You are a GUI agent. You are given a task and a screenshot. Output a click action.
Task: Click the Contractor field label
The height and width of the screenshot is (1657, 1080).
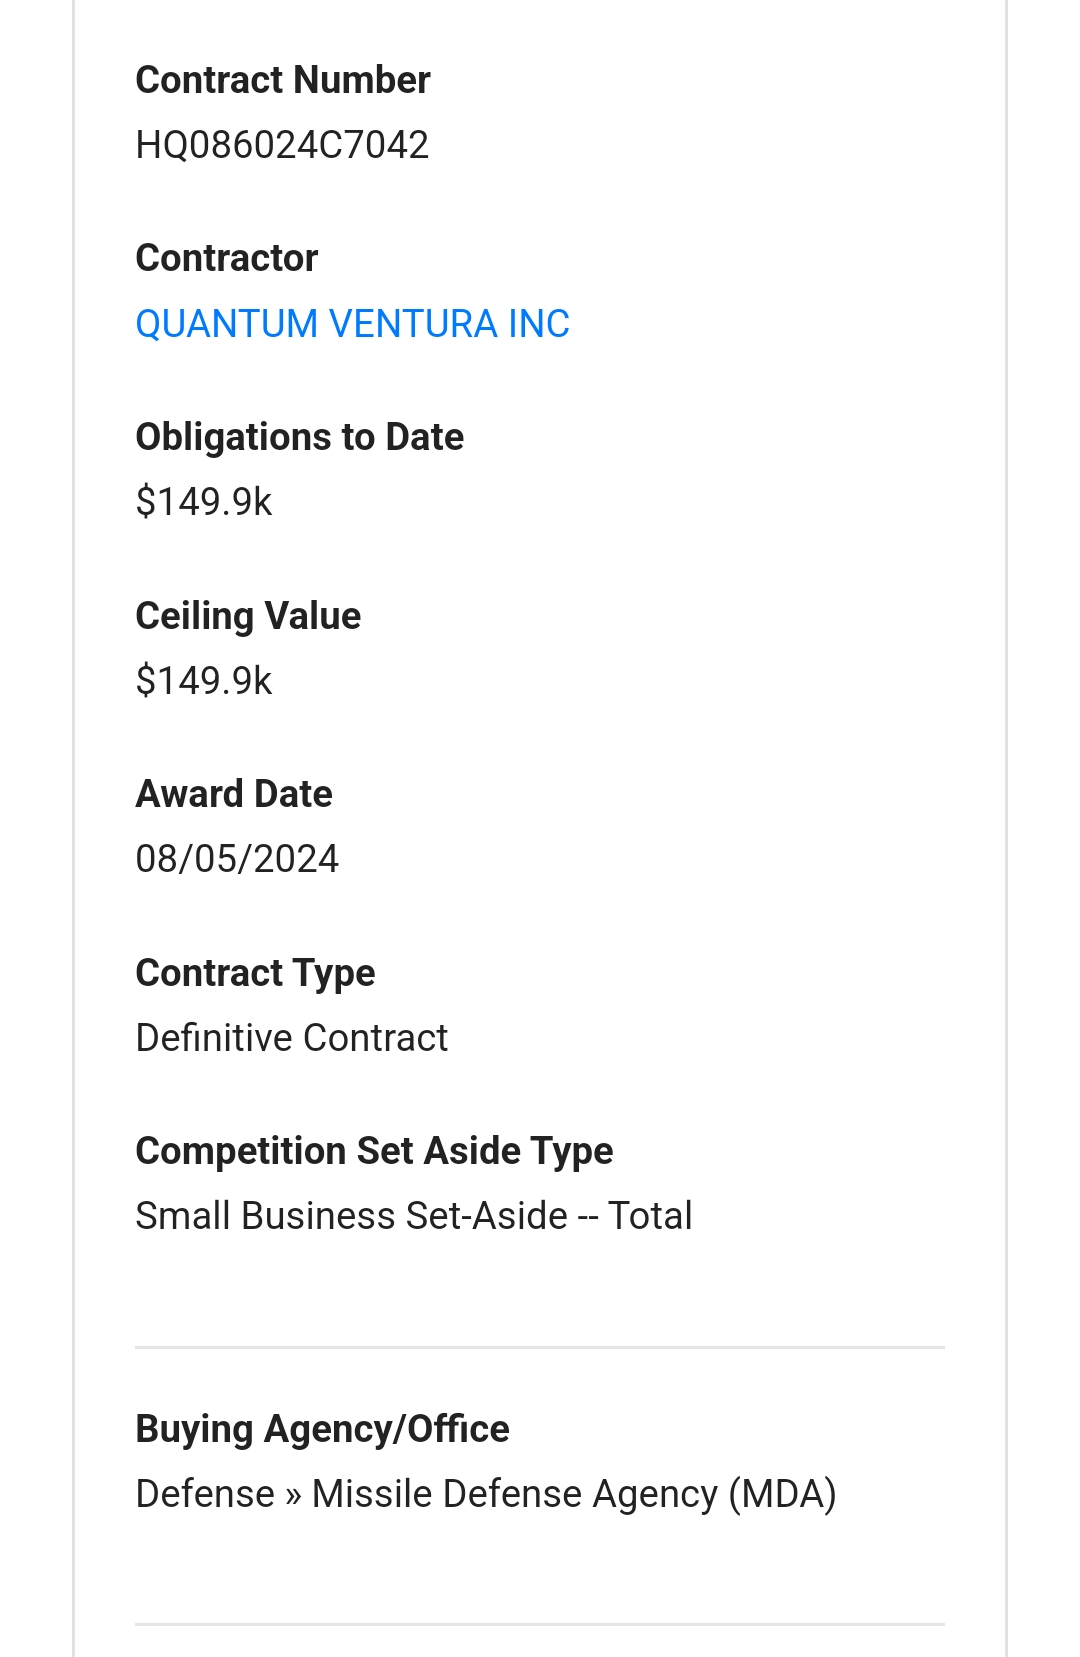tap(227, 258)
